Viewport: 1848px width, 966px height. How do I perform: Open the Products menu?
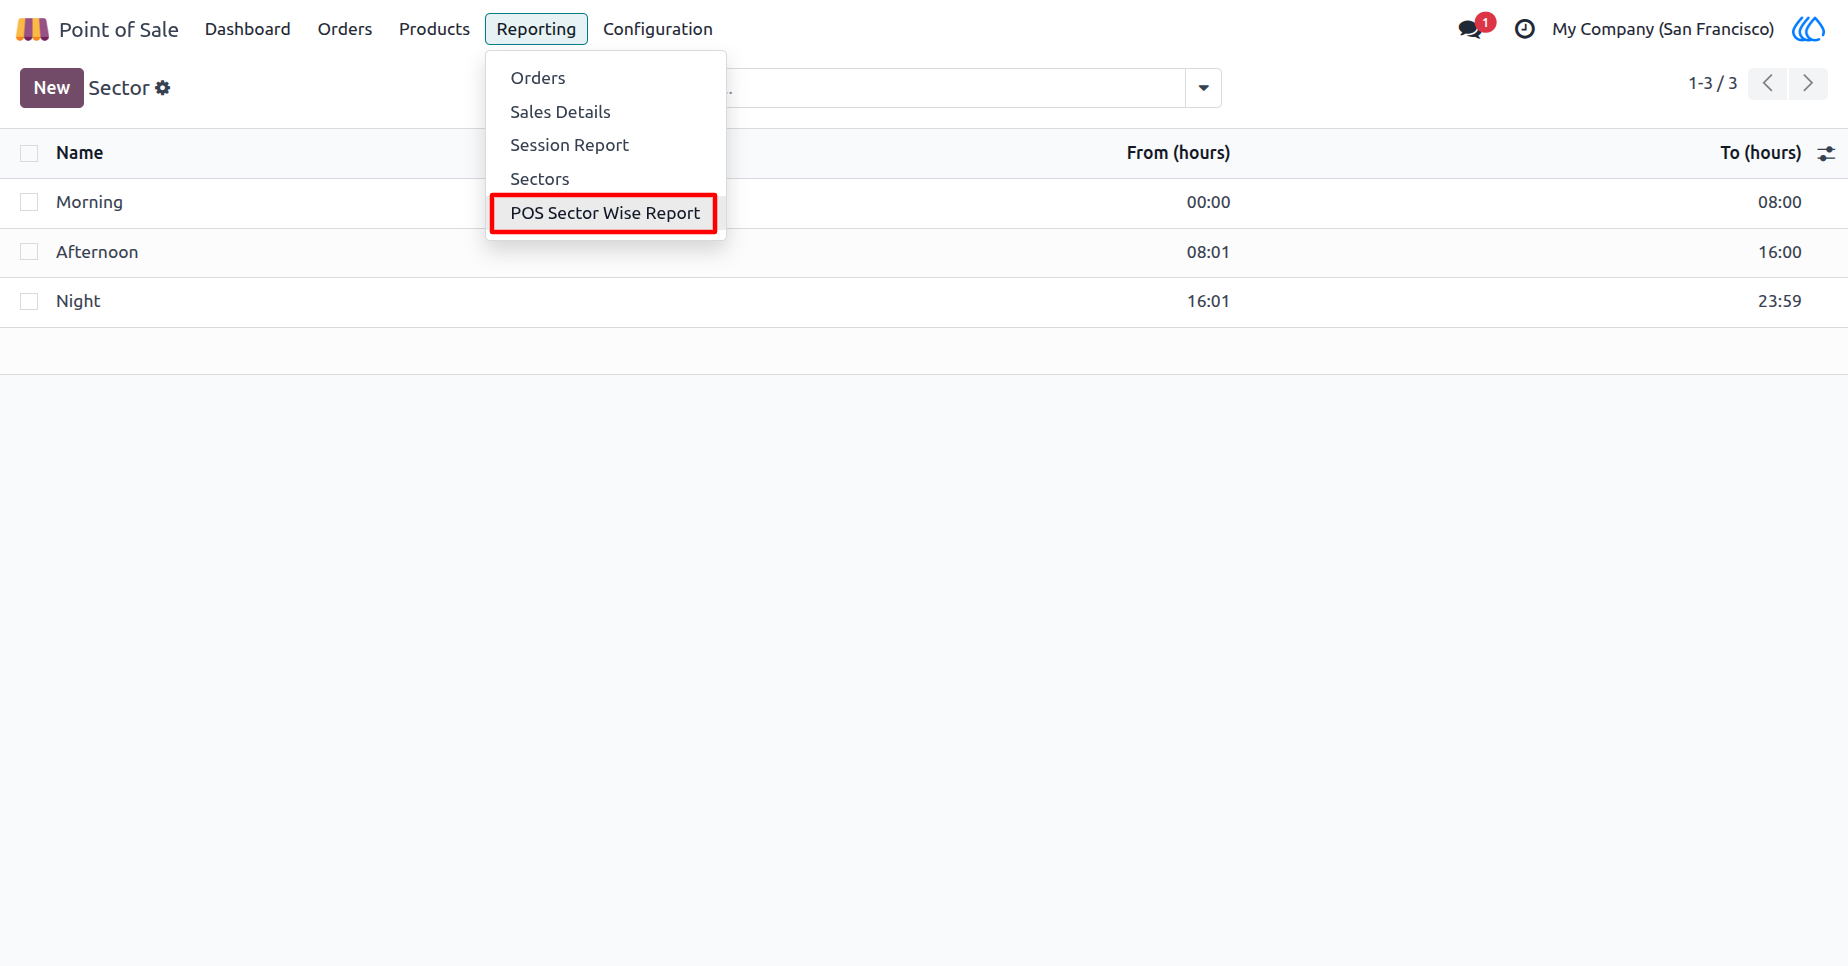434,29
